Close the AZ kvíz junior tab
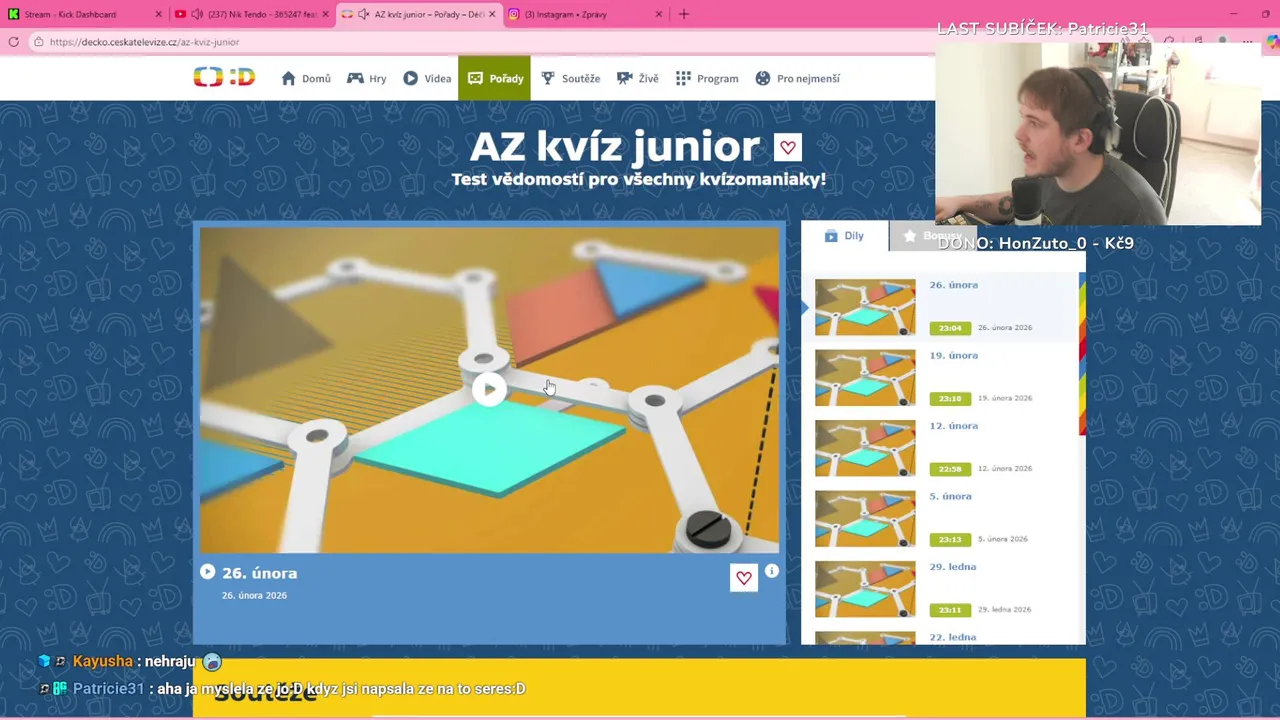 (491, 14)
